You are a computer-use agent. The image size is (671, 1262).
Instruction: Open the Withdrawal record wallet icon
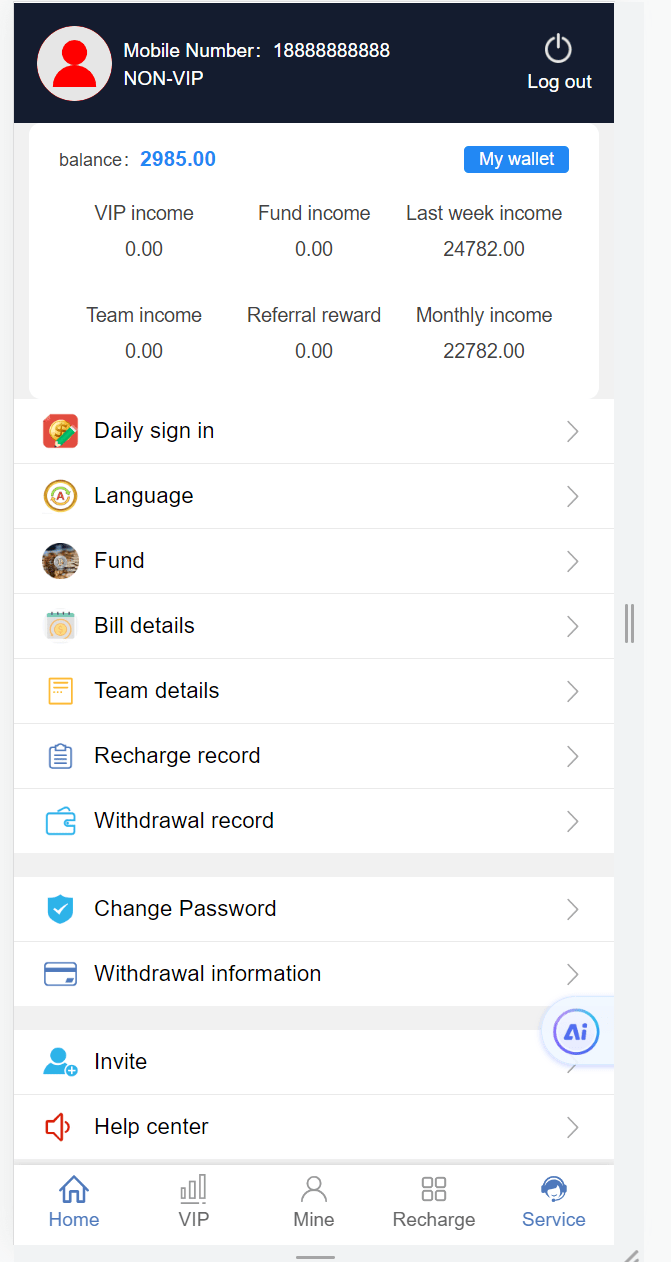pos(60,821)
